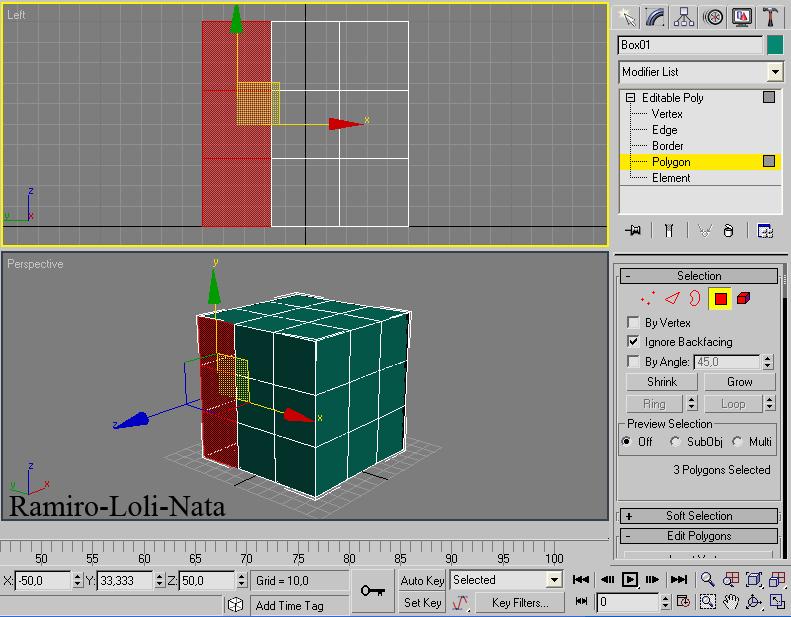Screen dimensions: 791x617
Task: Click the Box01 object name field
Action: tap(690, 45)
